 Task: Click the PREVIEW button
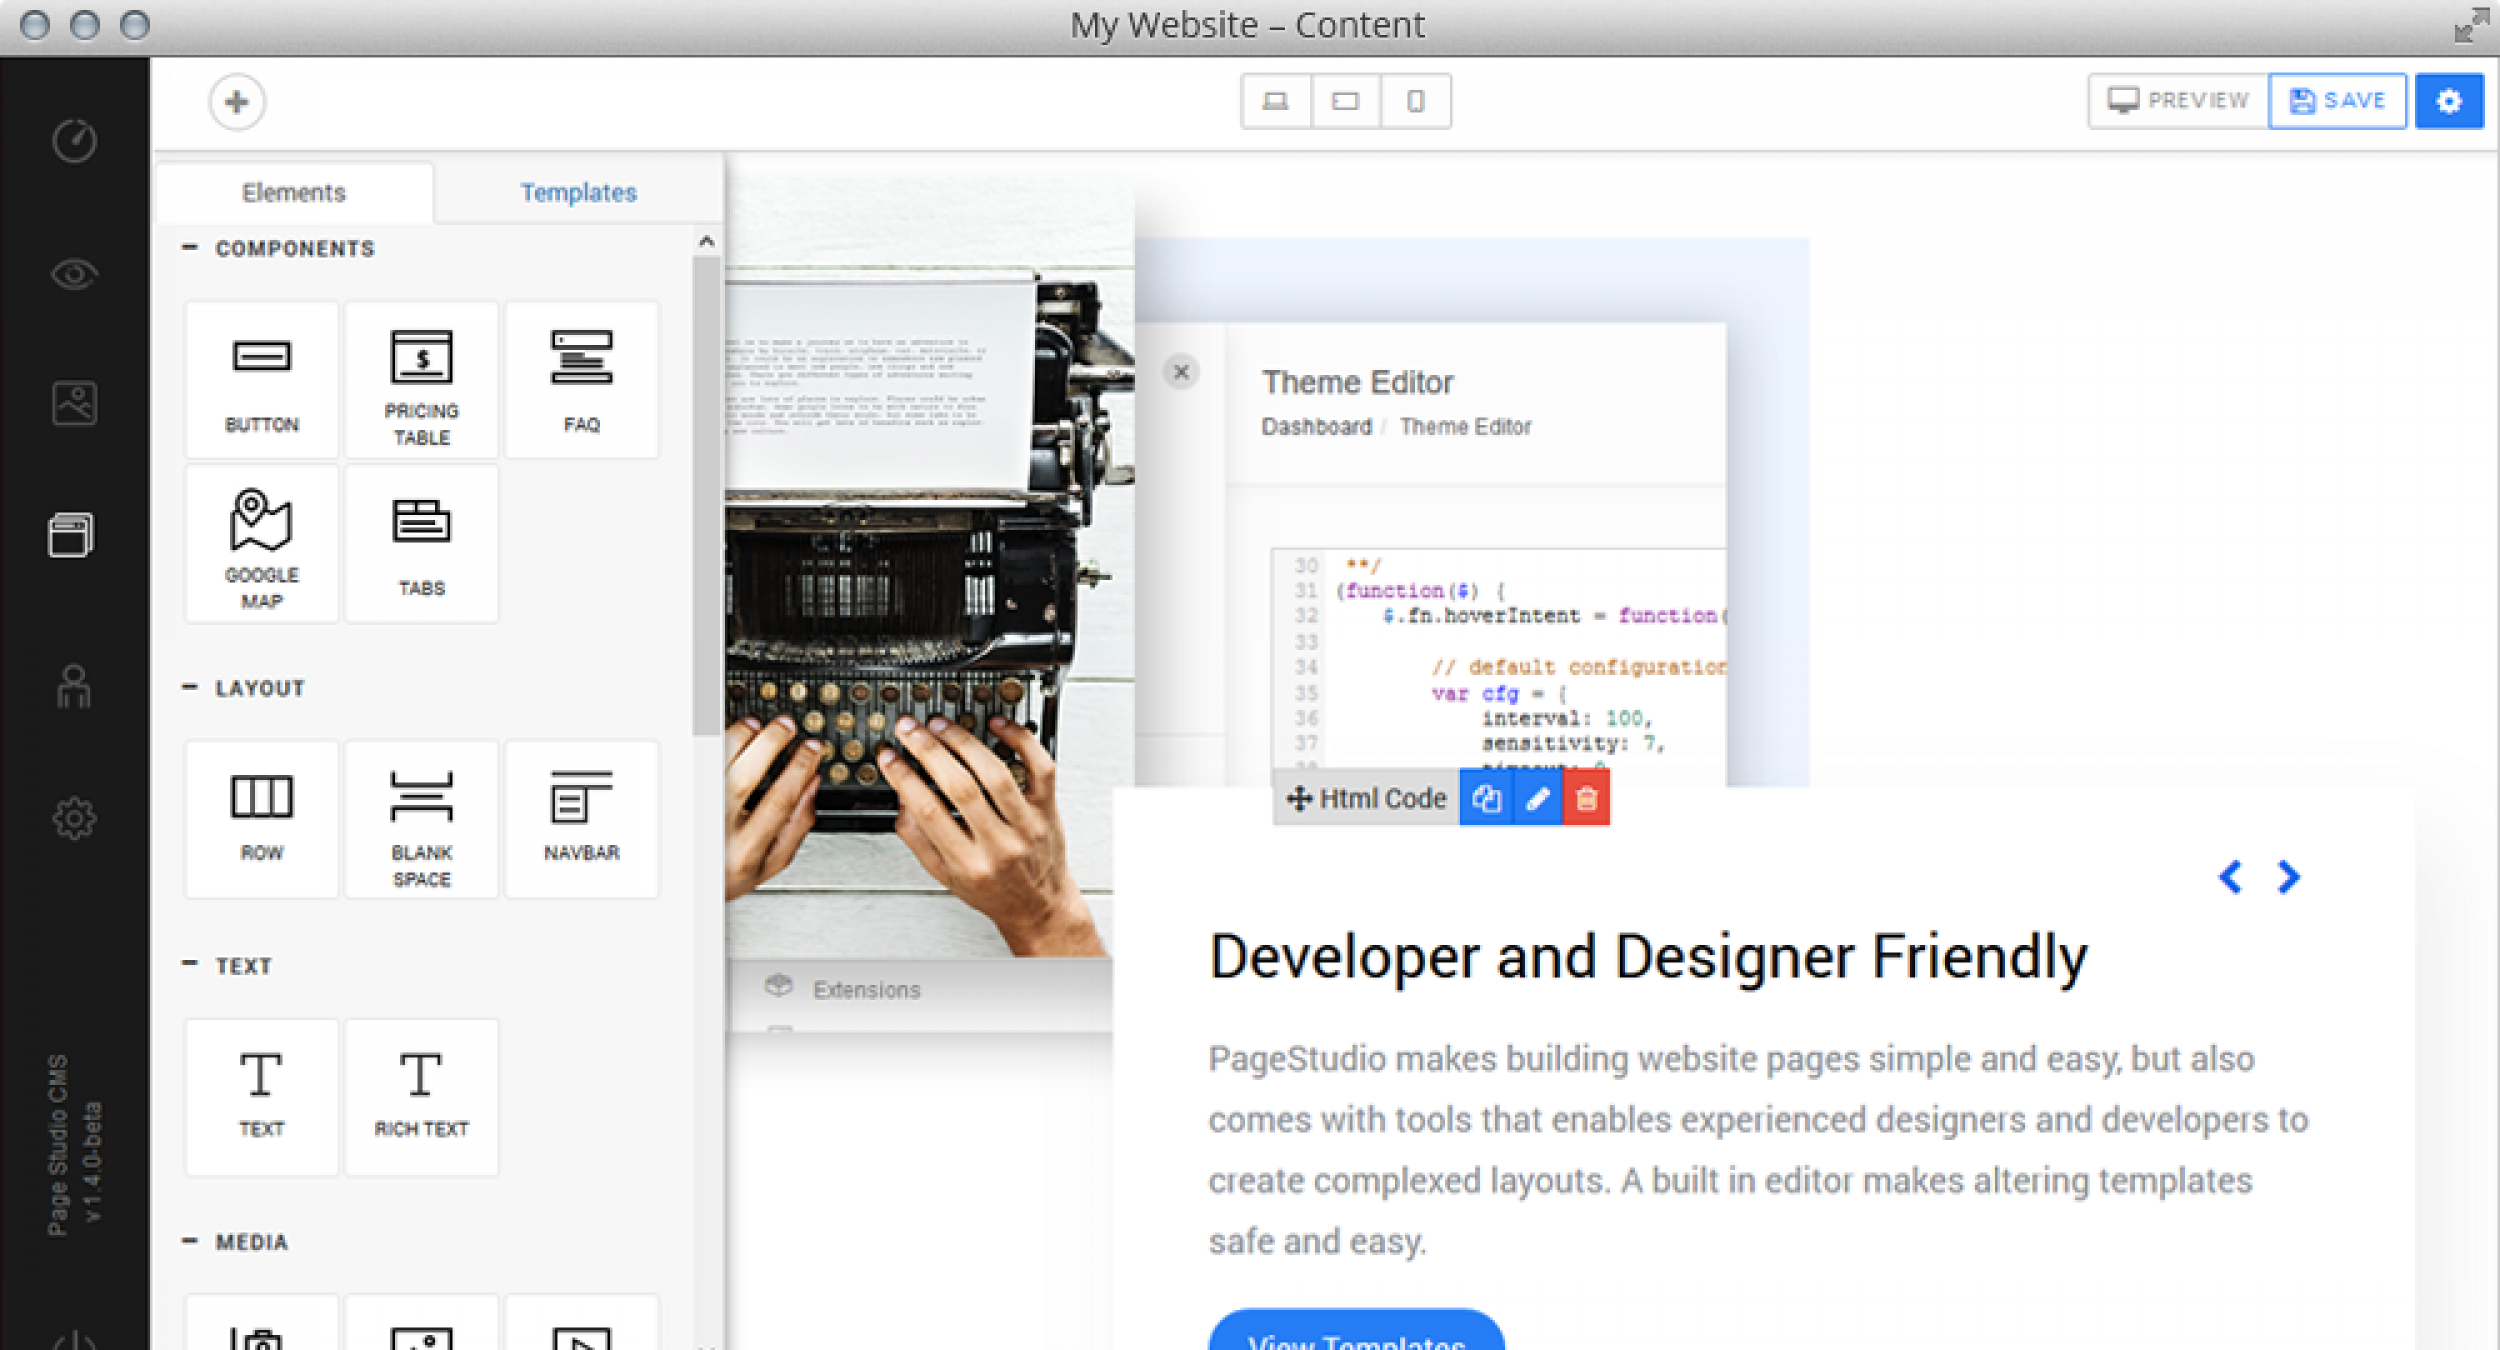pos(2178,101)
